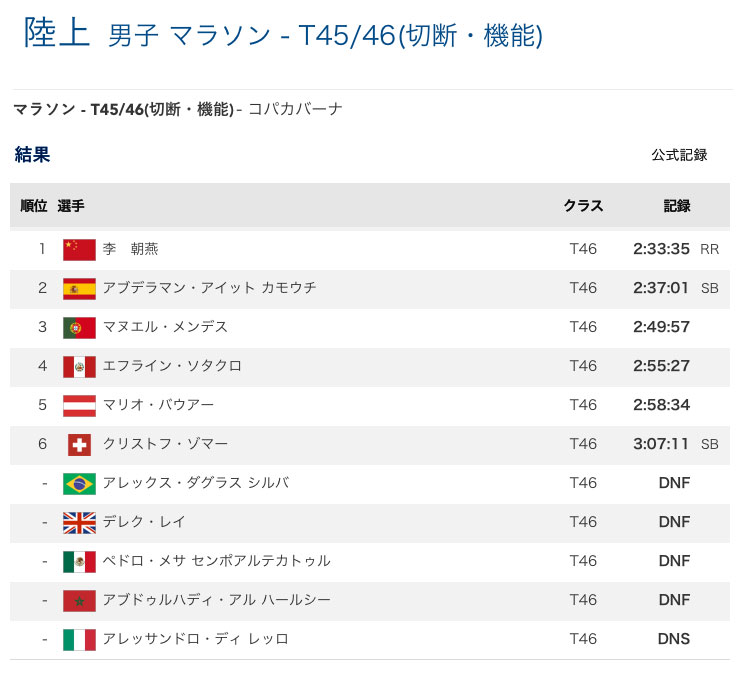Click the クラス column header
Image resolution: width=751 pixels, height=674 pixels.
pos(583,206)
